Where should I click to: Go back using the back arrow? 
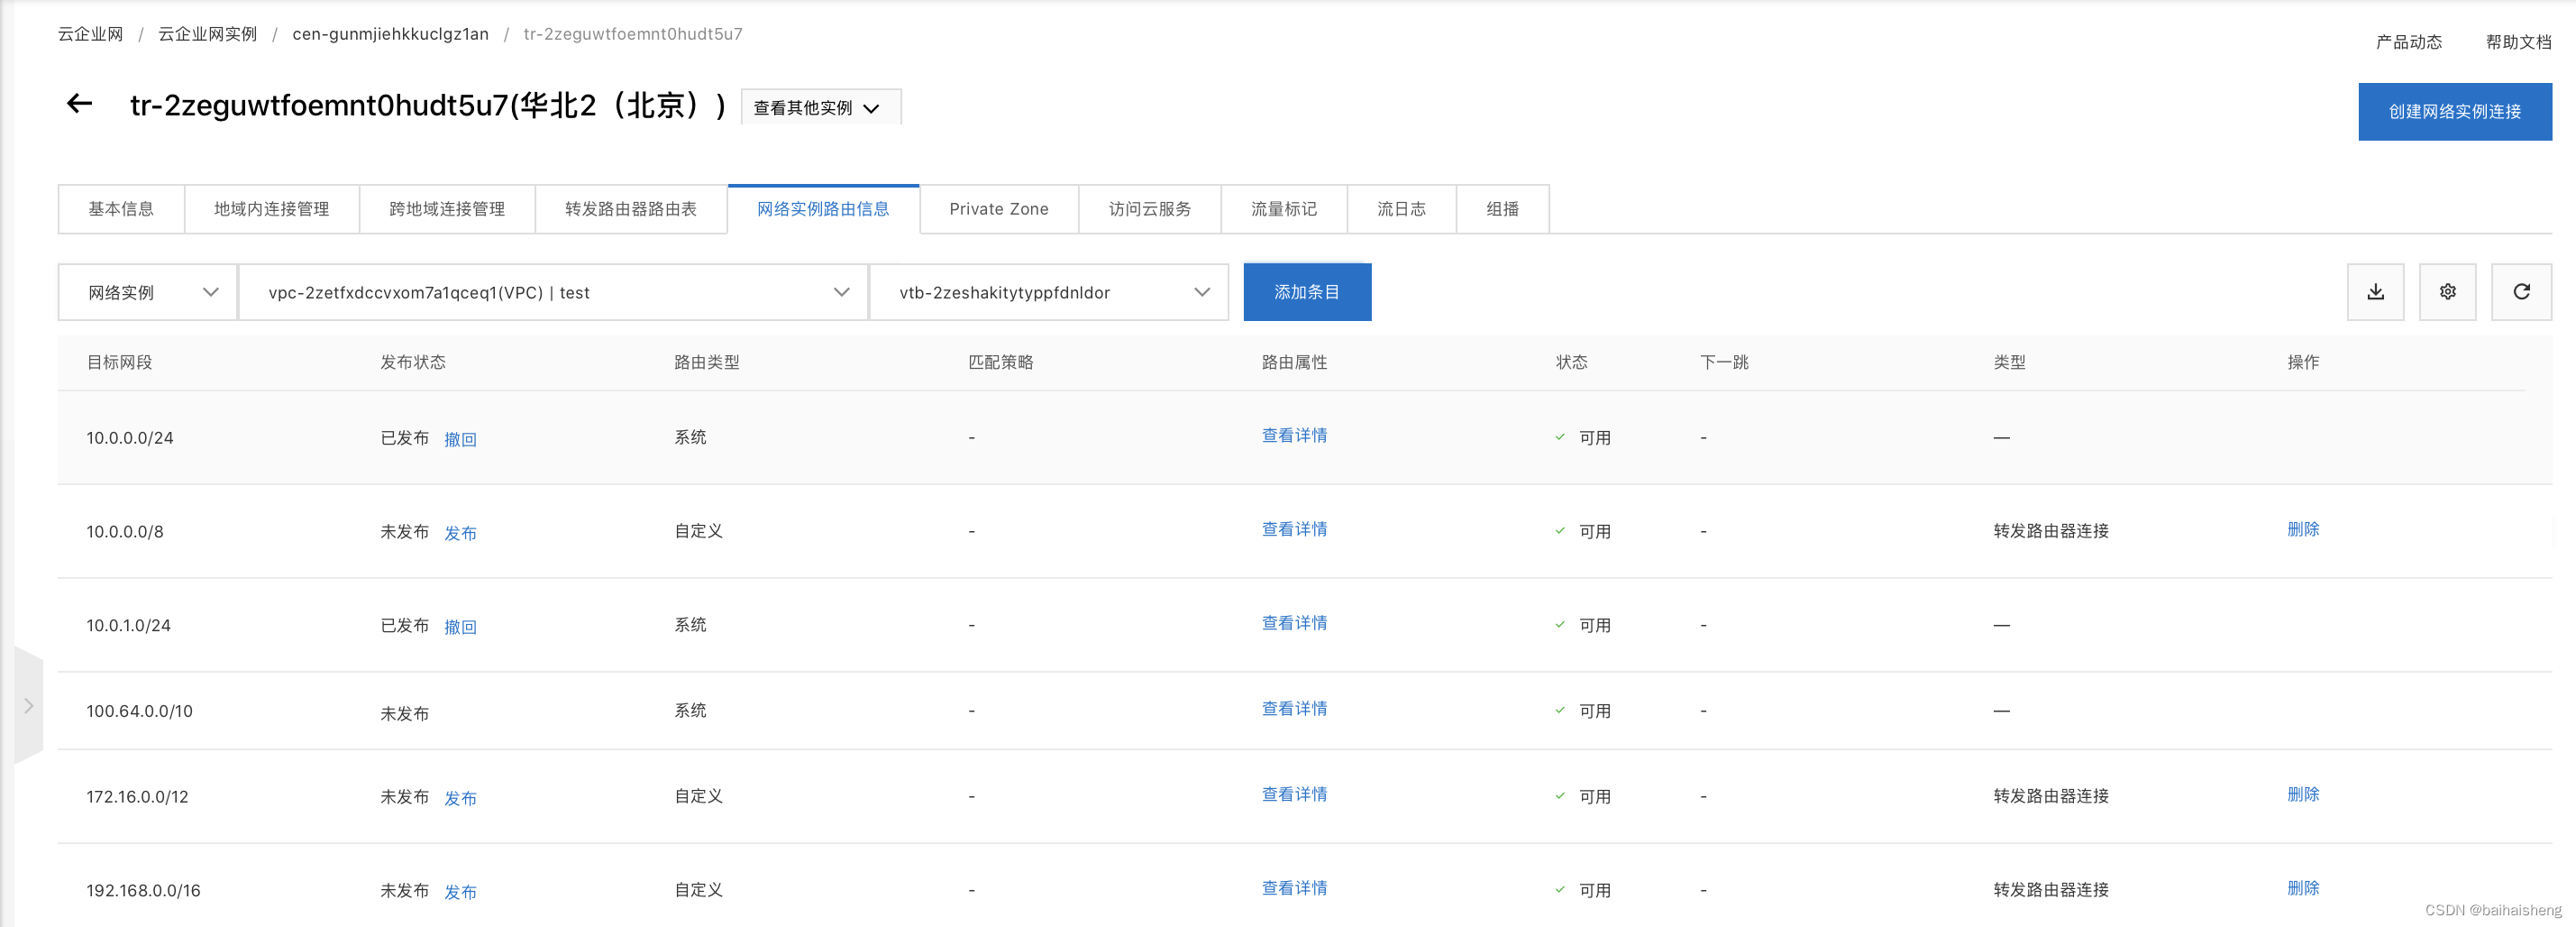tap(79, 103)
